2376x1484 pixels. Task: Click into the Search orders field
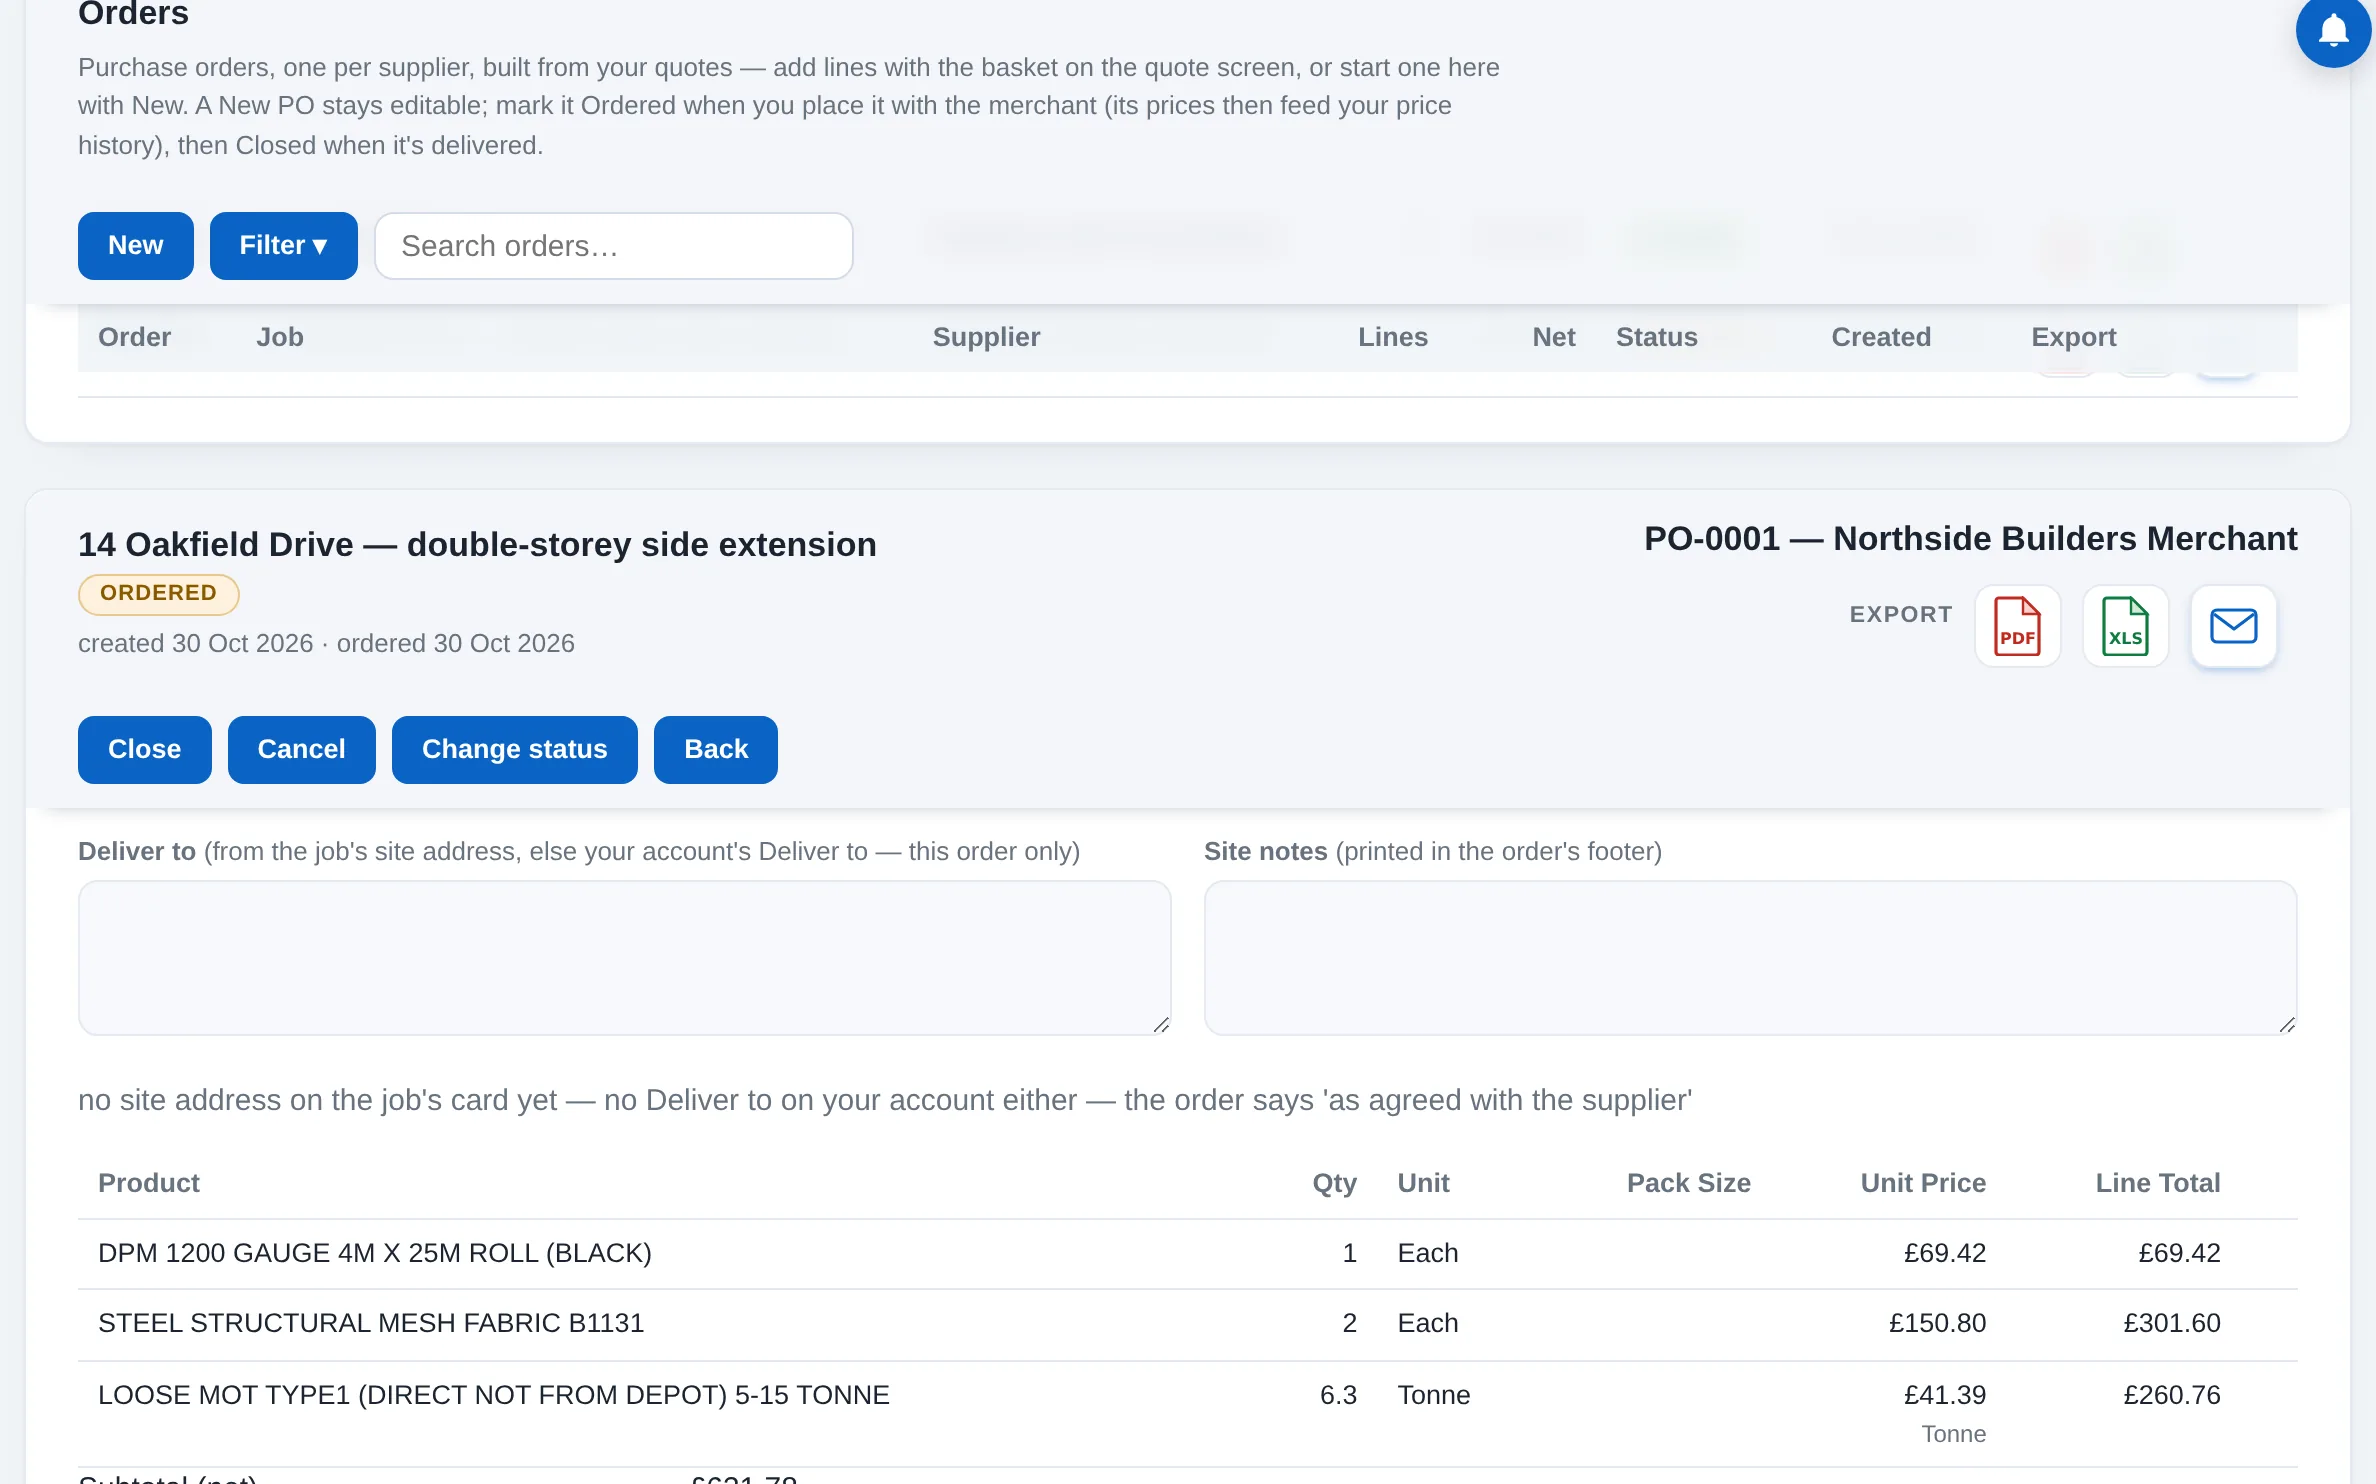point(613,246)
